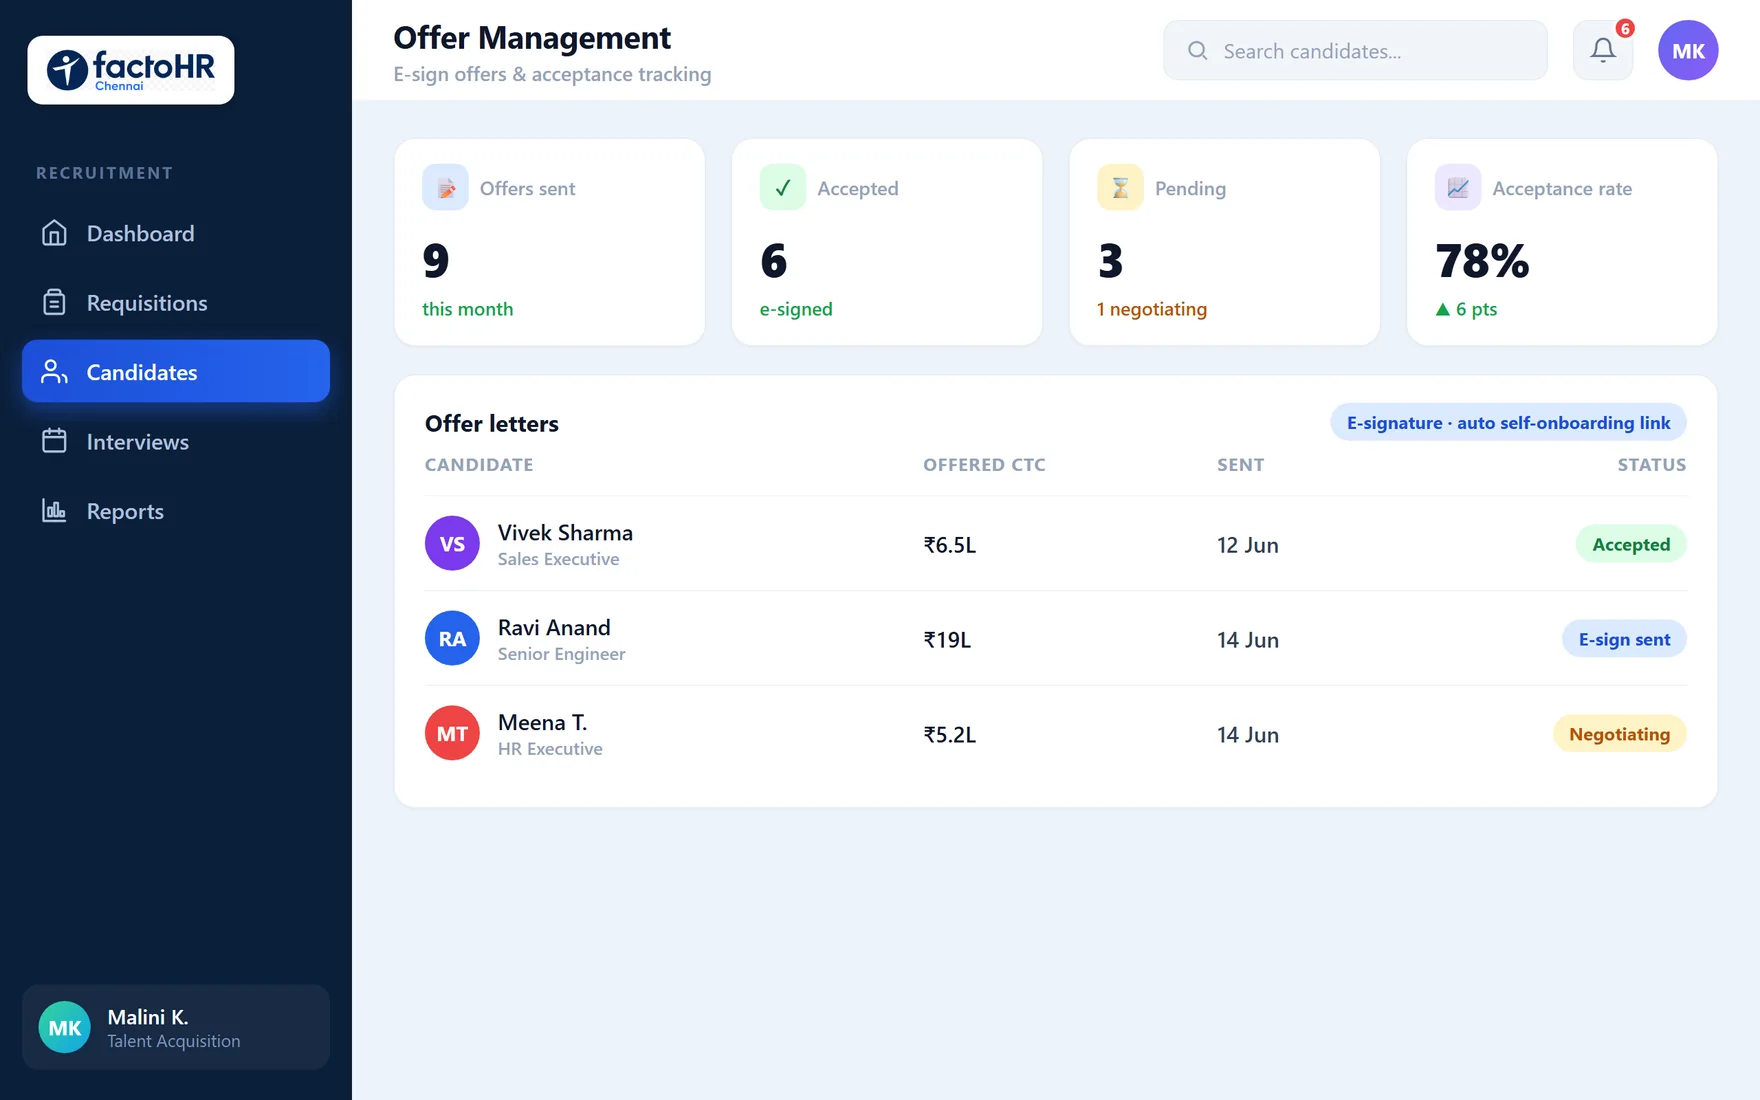
Task: Click the 6 pts increase indicator
Action: tap(1466, 309)
